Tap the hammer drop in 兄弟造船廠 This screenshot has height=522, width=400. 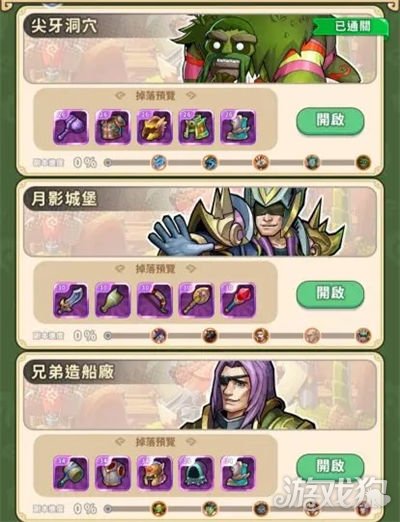[x=71, y=473]
